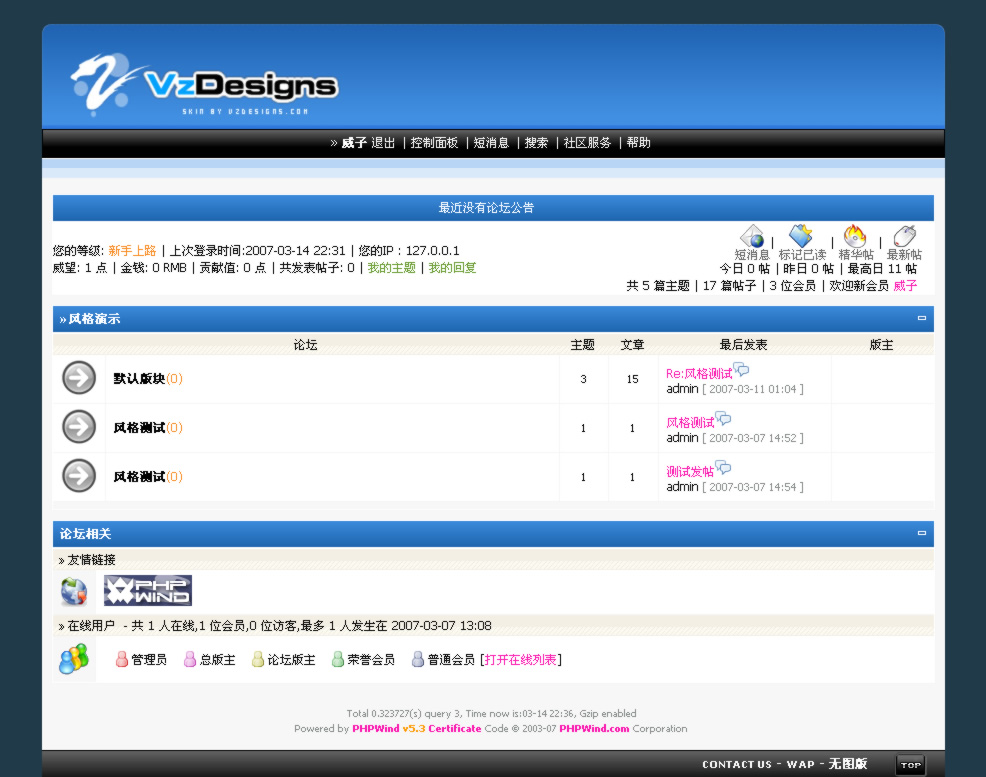Click admin in 2007-03-07 14:52 row
Viewport: 986px width, 777px height.
point(682,438)
